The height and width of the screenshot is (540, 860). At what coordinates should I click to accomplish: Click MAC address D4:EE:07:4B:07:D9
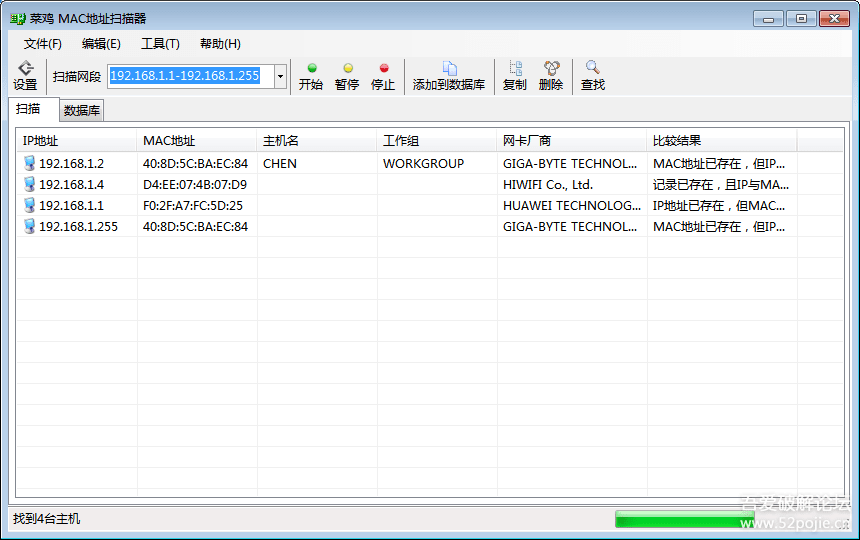(195, 185)
